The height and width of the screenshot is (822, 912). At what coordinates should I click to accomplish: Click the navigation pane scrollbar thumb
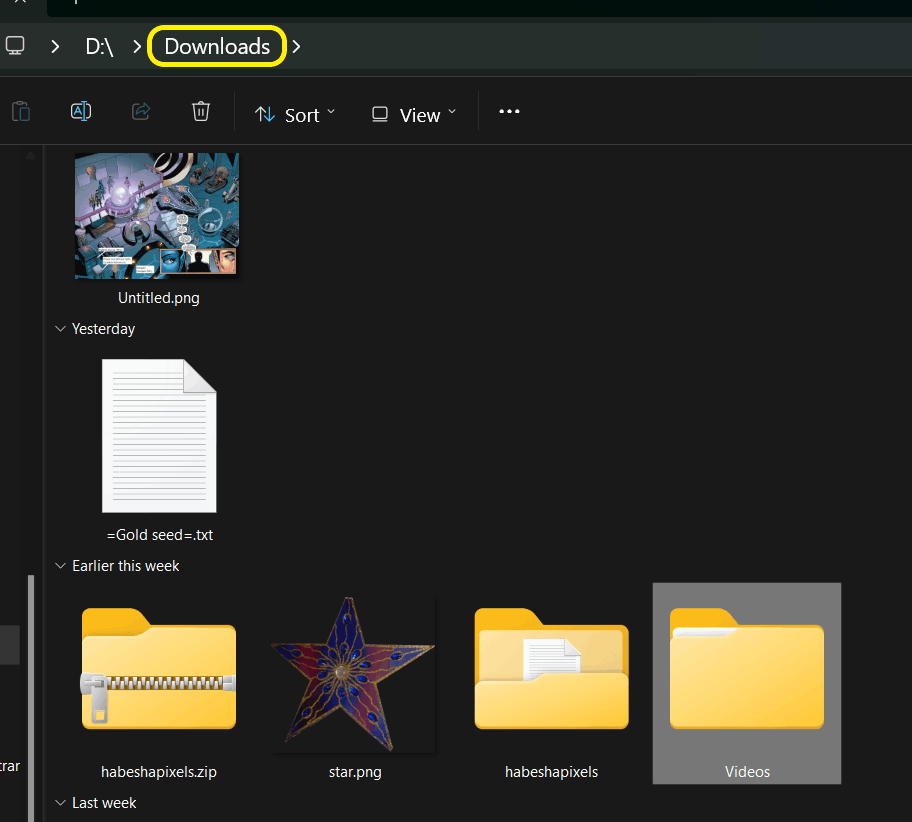tap(31, 698)
